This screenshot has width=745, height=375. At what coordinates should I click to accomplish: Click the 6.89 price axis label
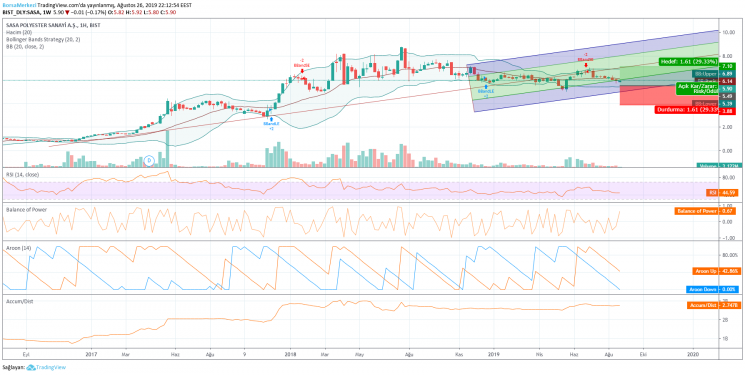[726, 74]
